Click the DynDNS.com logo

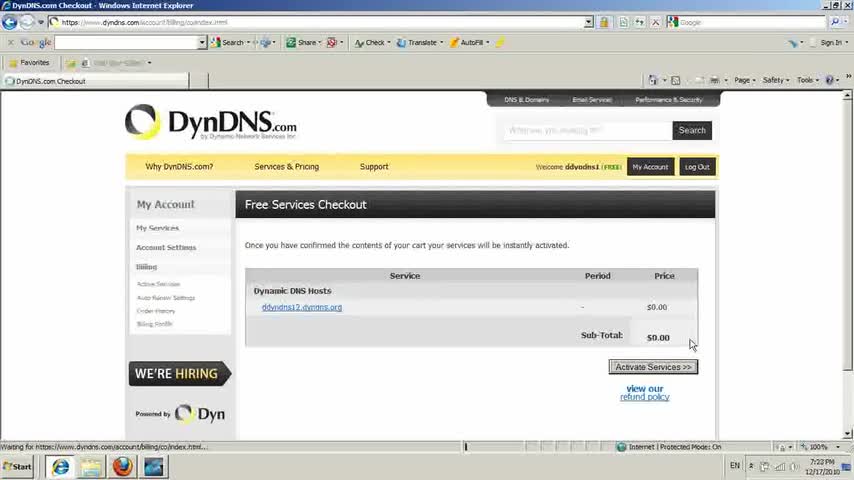pos(211,122)
